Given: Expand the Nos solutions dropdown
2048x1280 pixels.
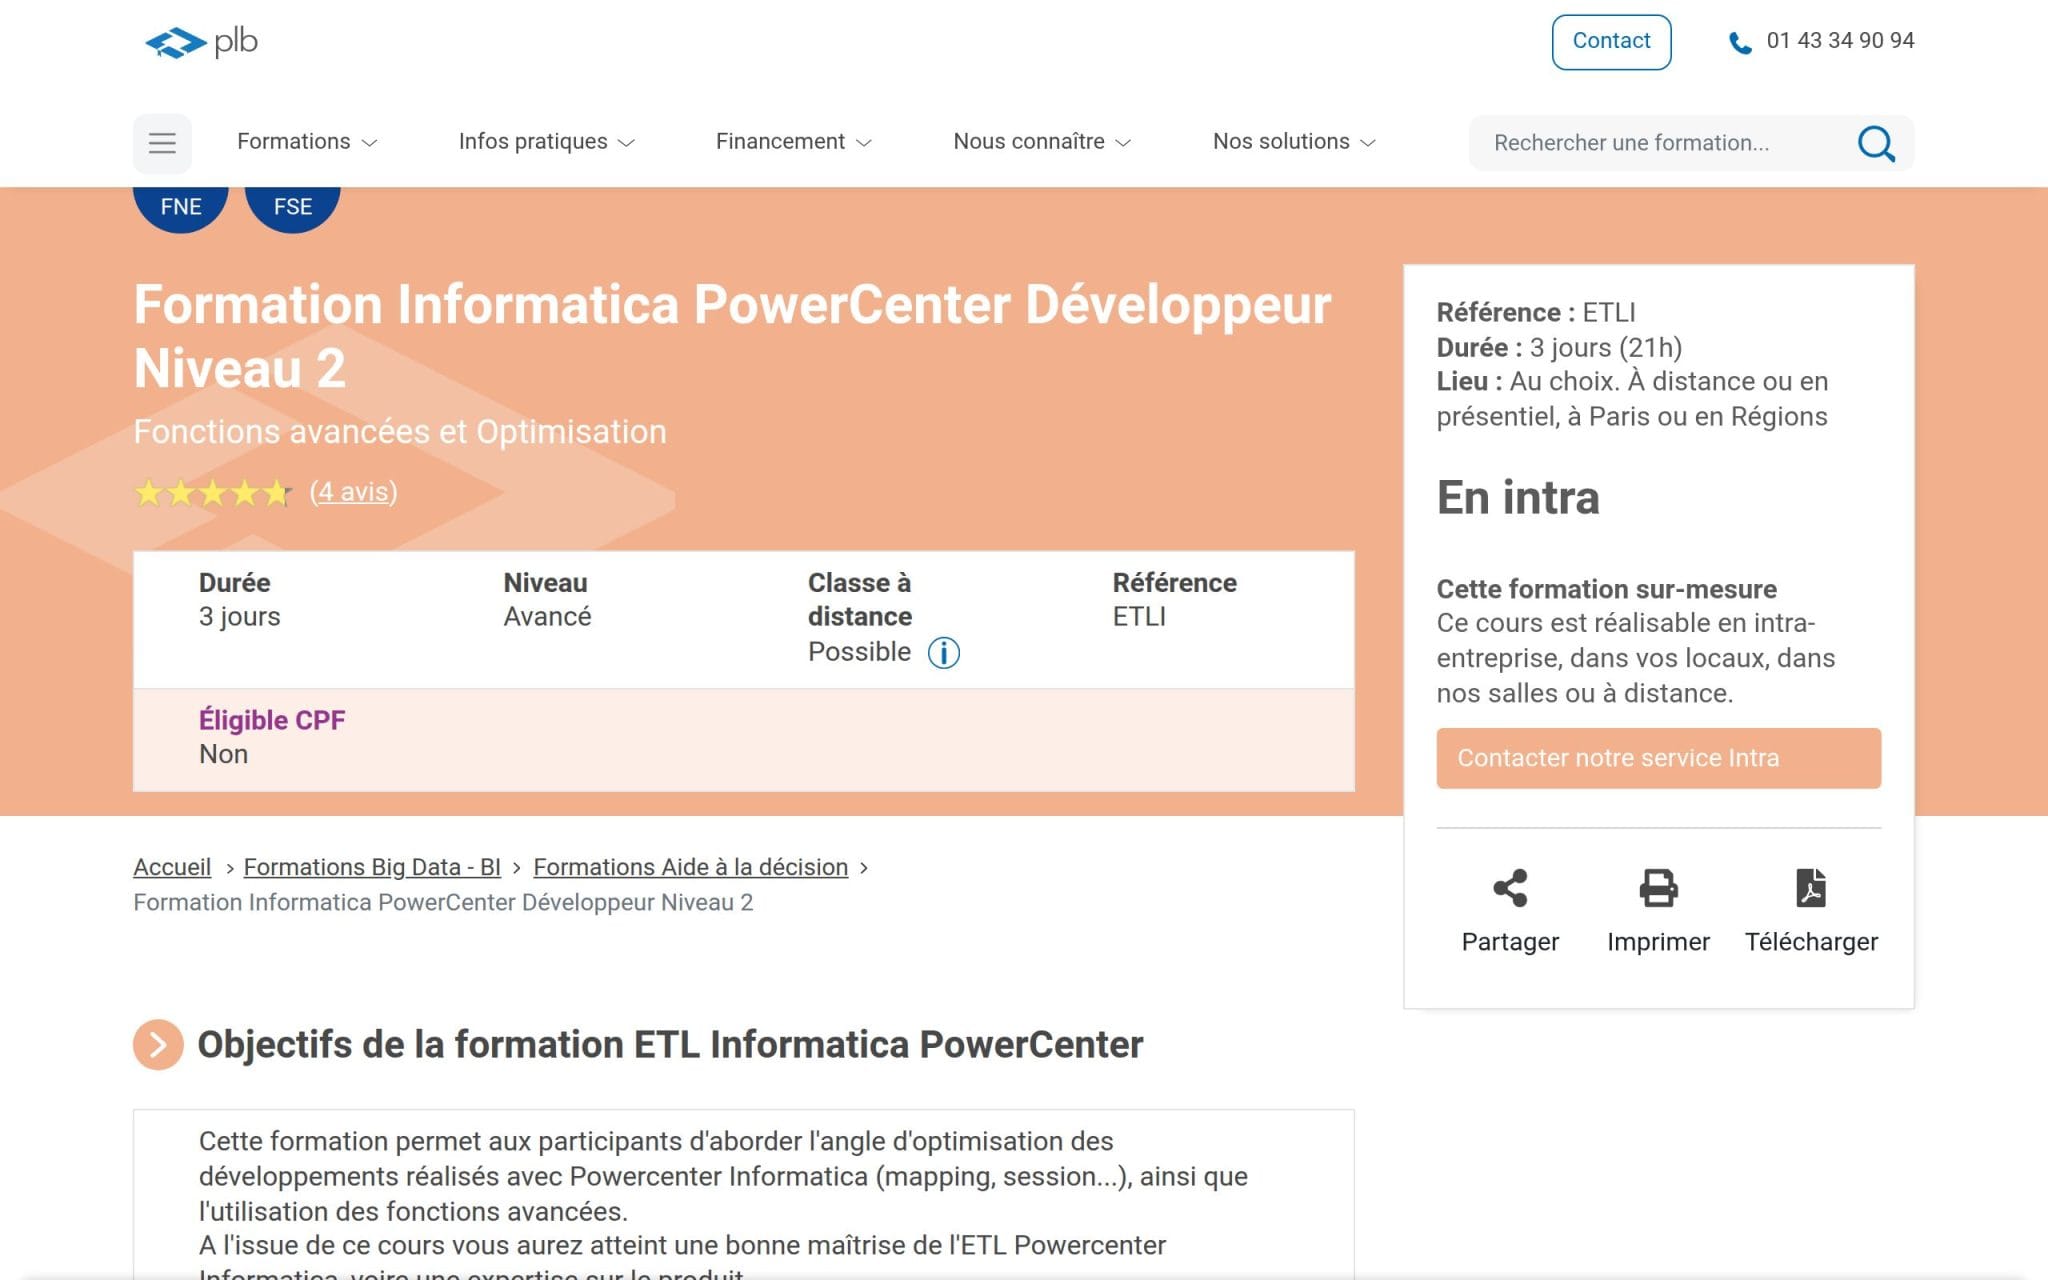Looking at the screenshot, I should (x=1295, y=142).
